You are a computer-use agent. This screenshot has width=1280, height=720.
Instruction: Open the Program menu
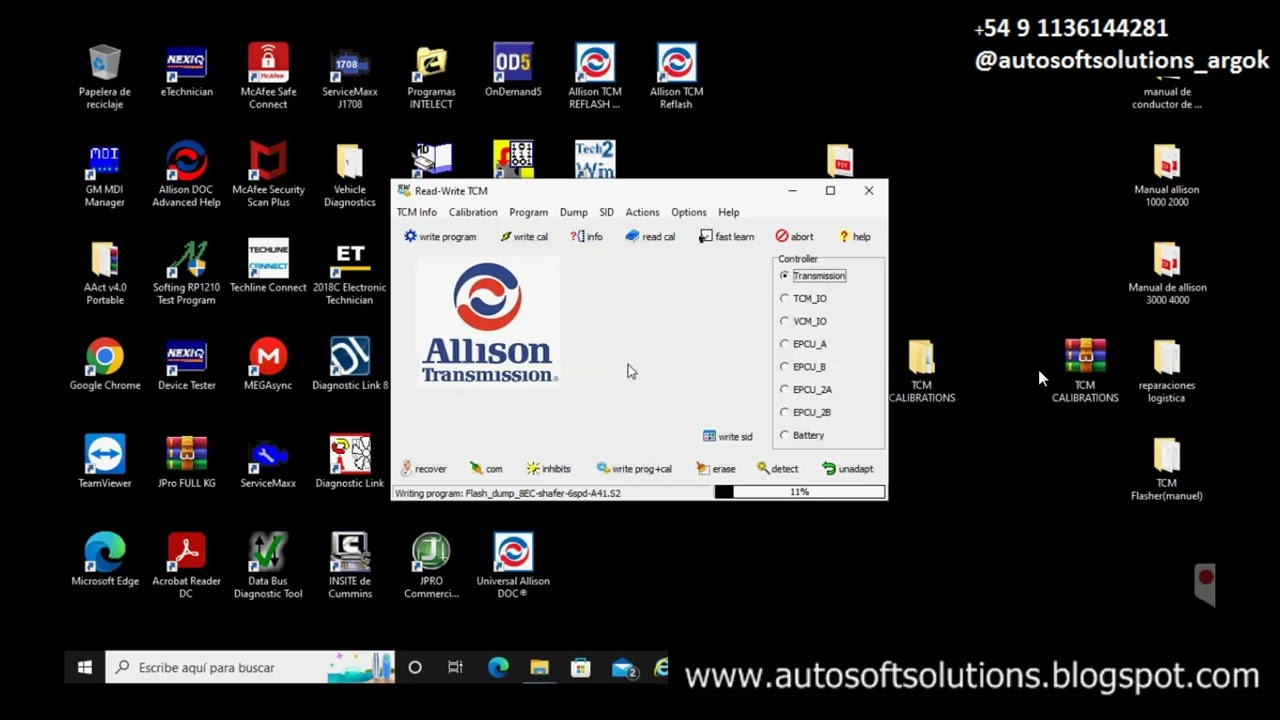click(528, 212)
